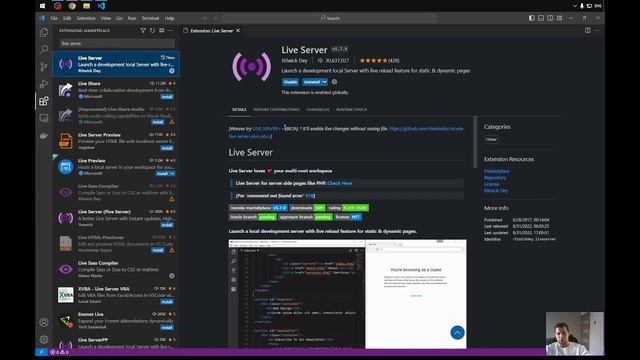Open the Help menu
Screen dimensions: 640x360
point(169,18)
